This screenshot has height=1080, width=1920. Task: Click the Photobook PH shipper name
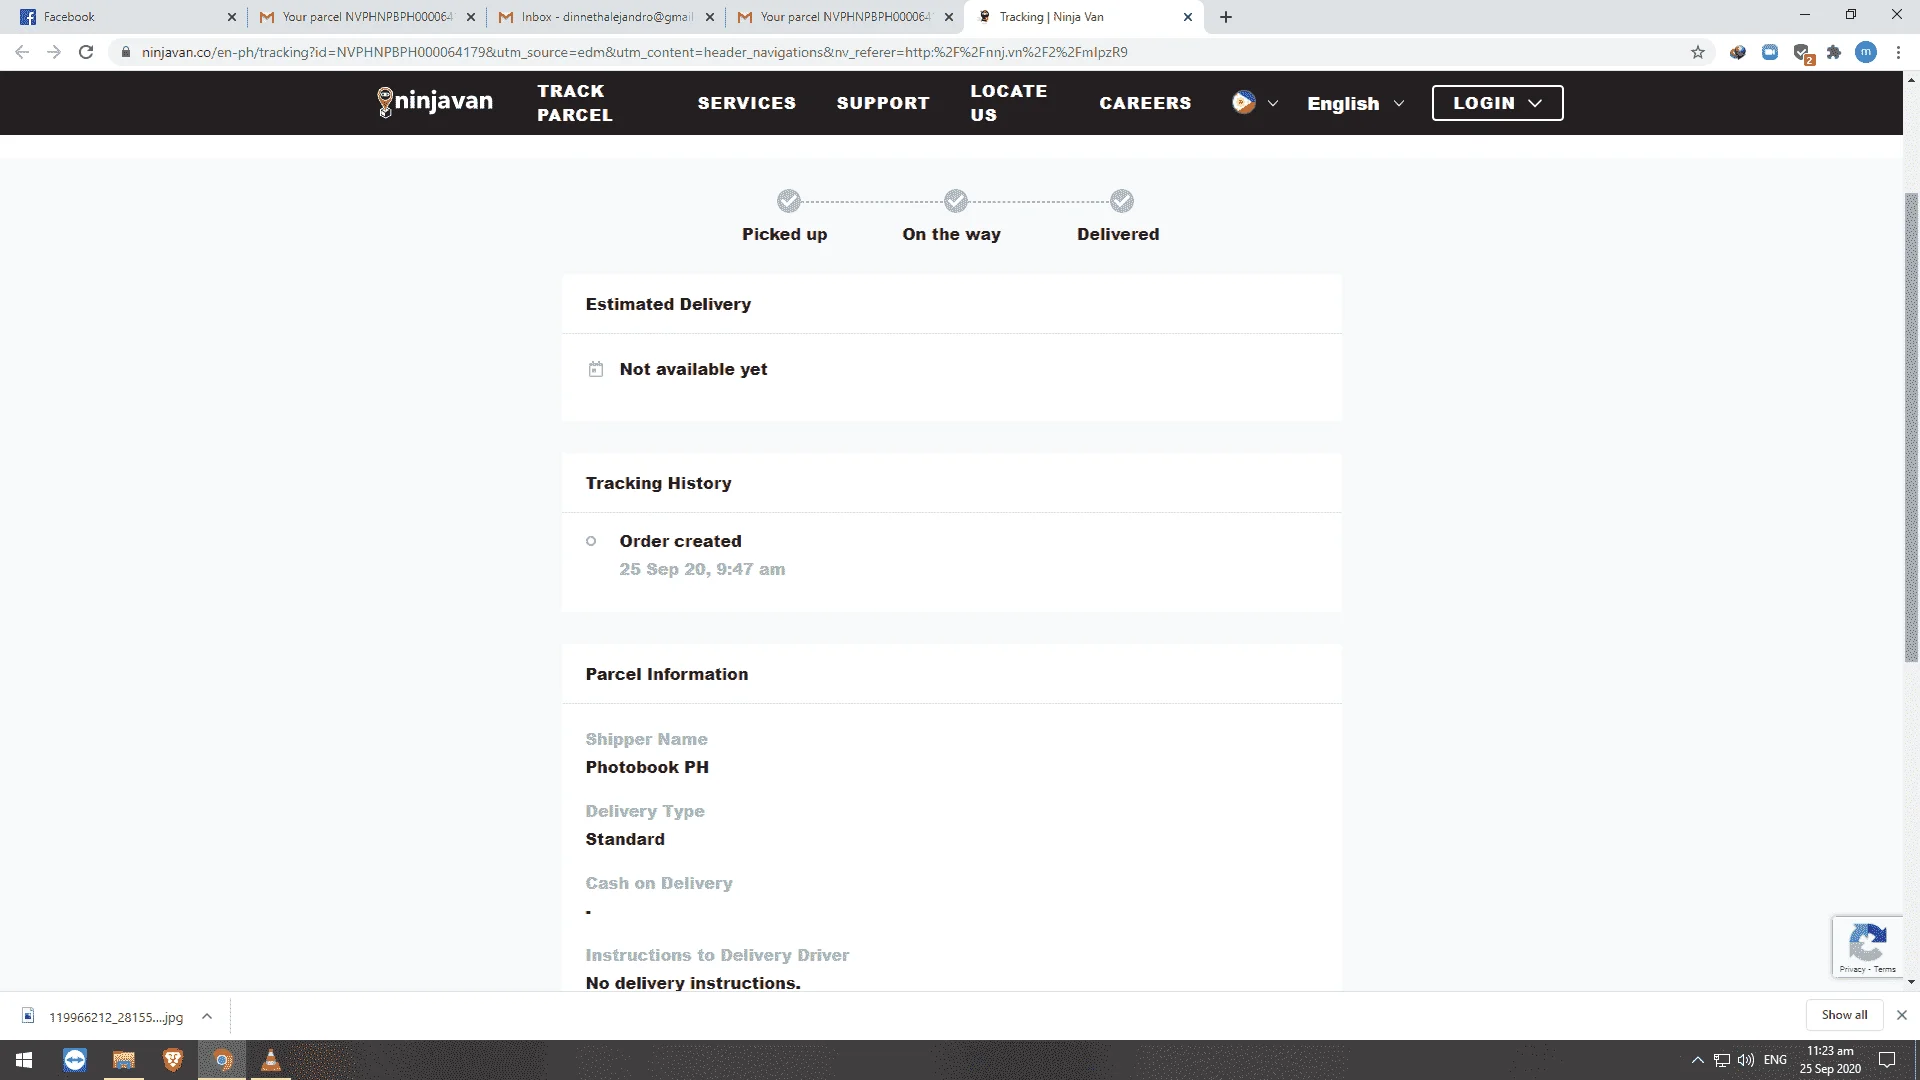click(x=647, y=767)
